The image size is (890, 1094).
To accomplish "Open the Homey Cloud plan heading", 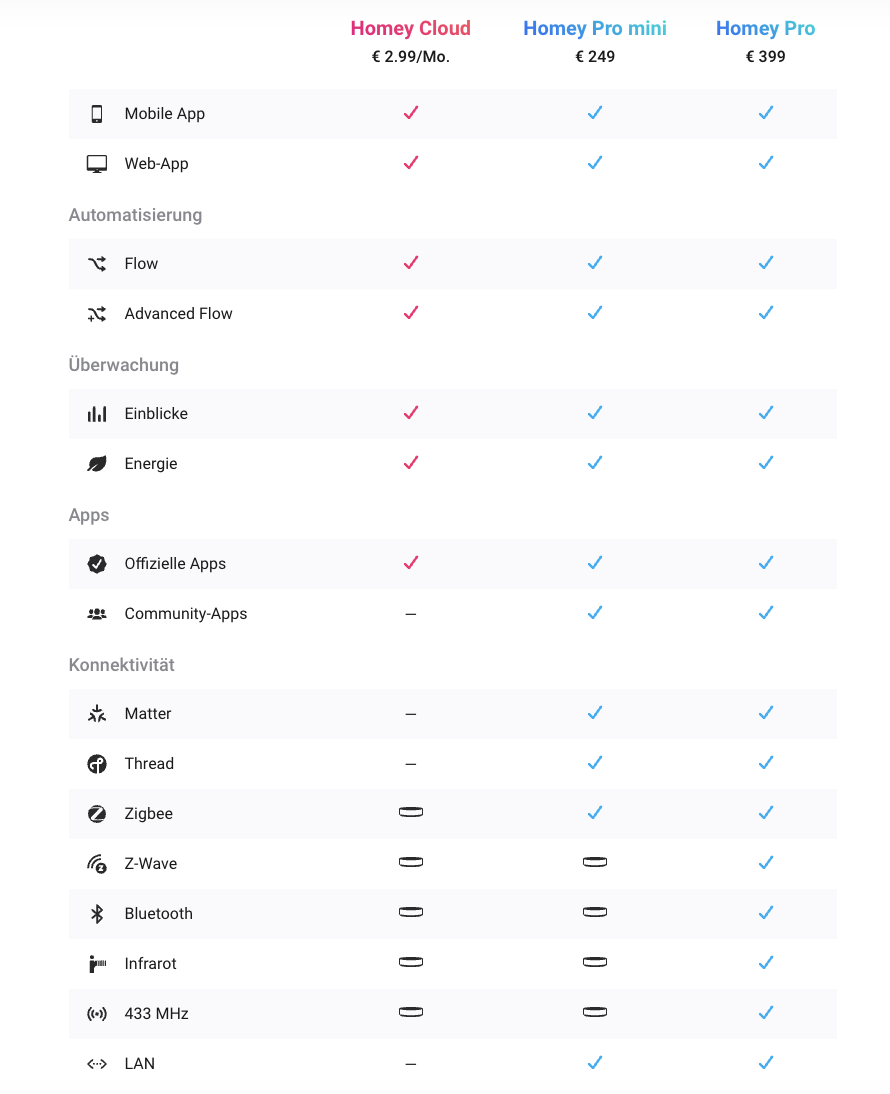I will tap(410, 29).
